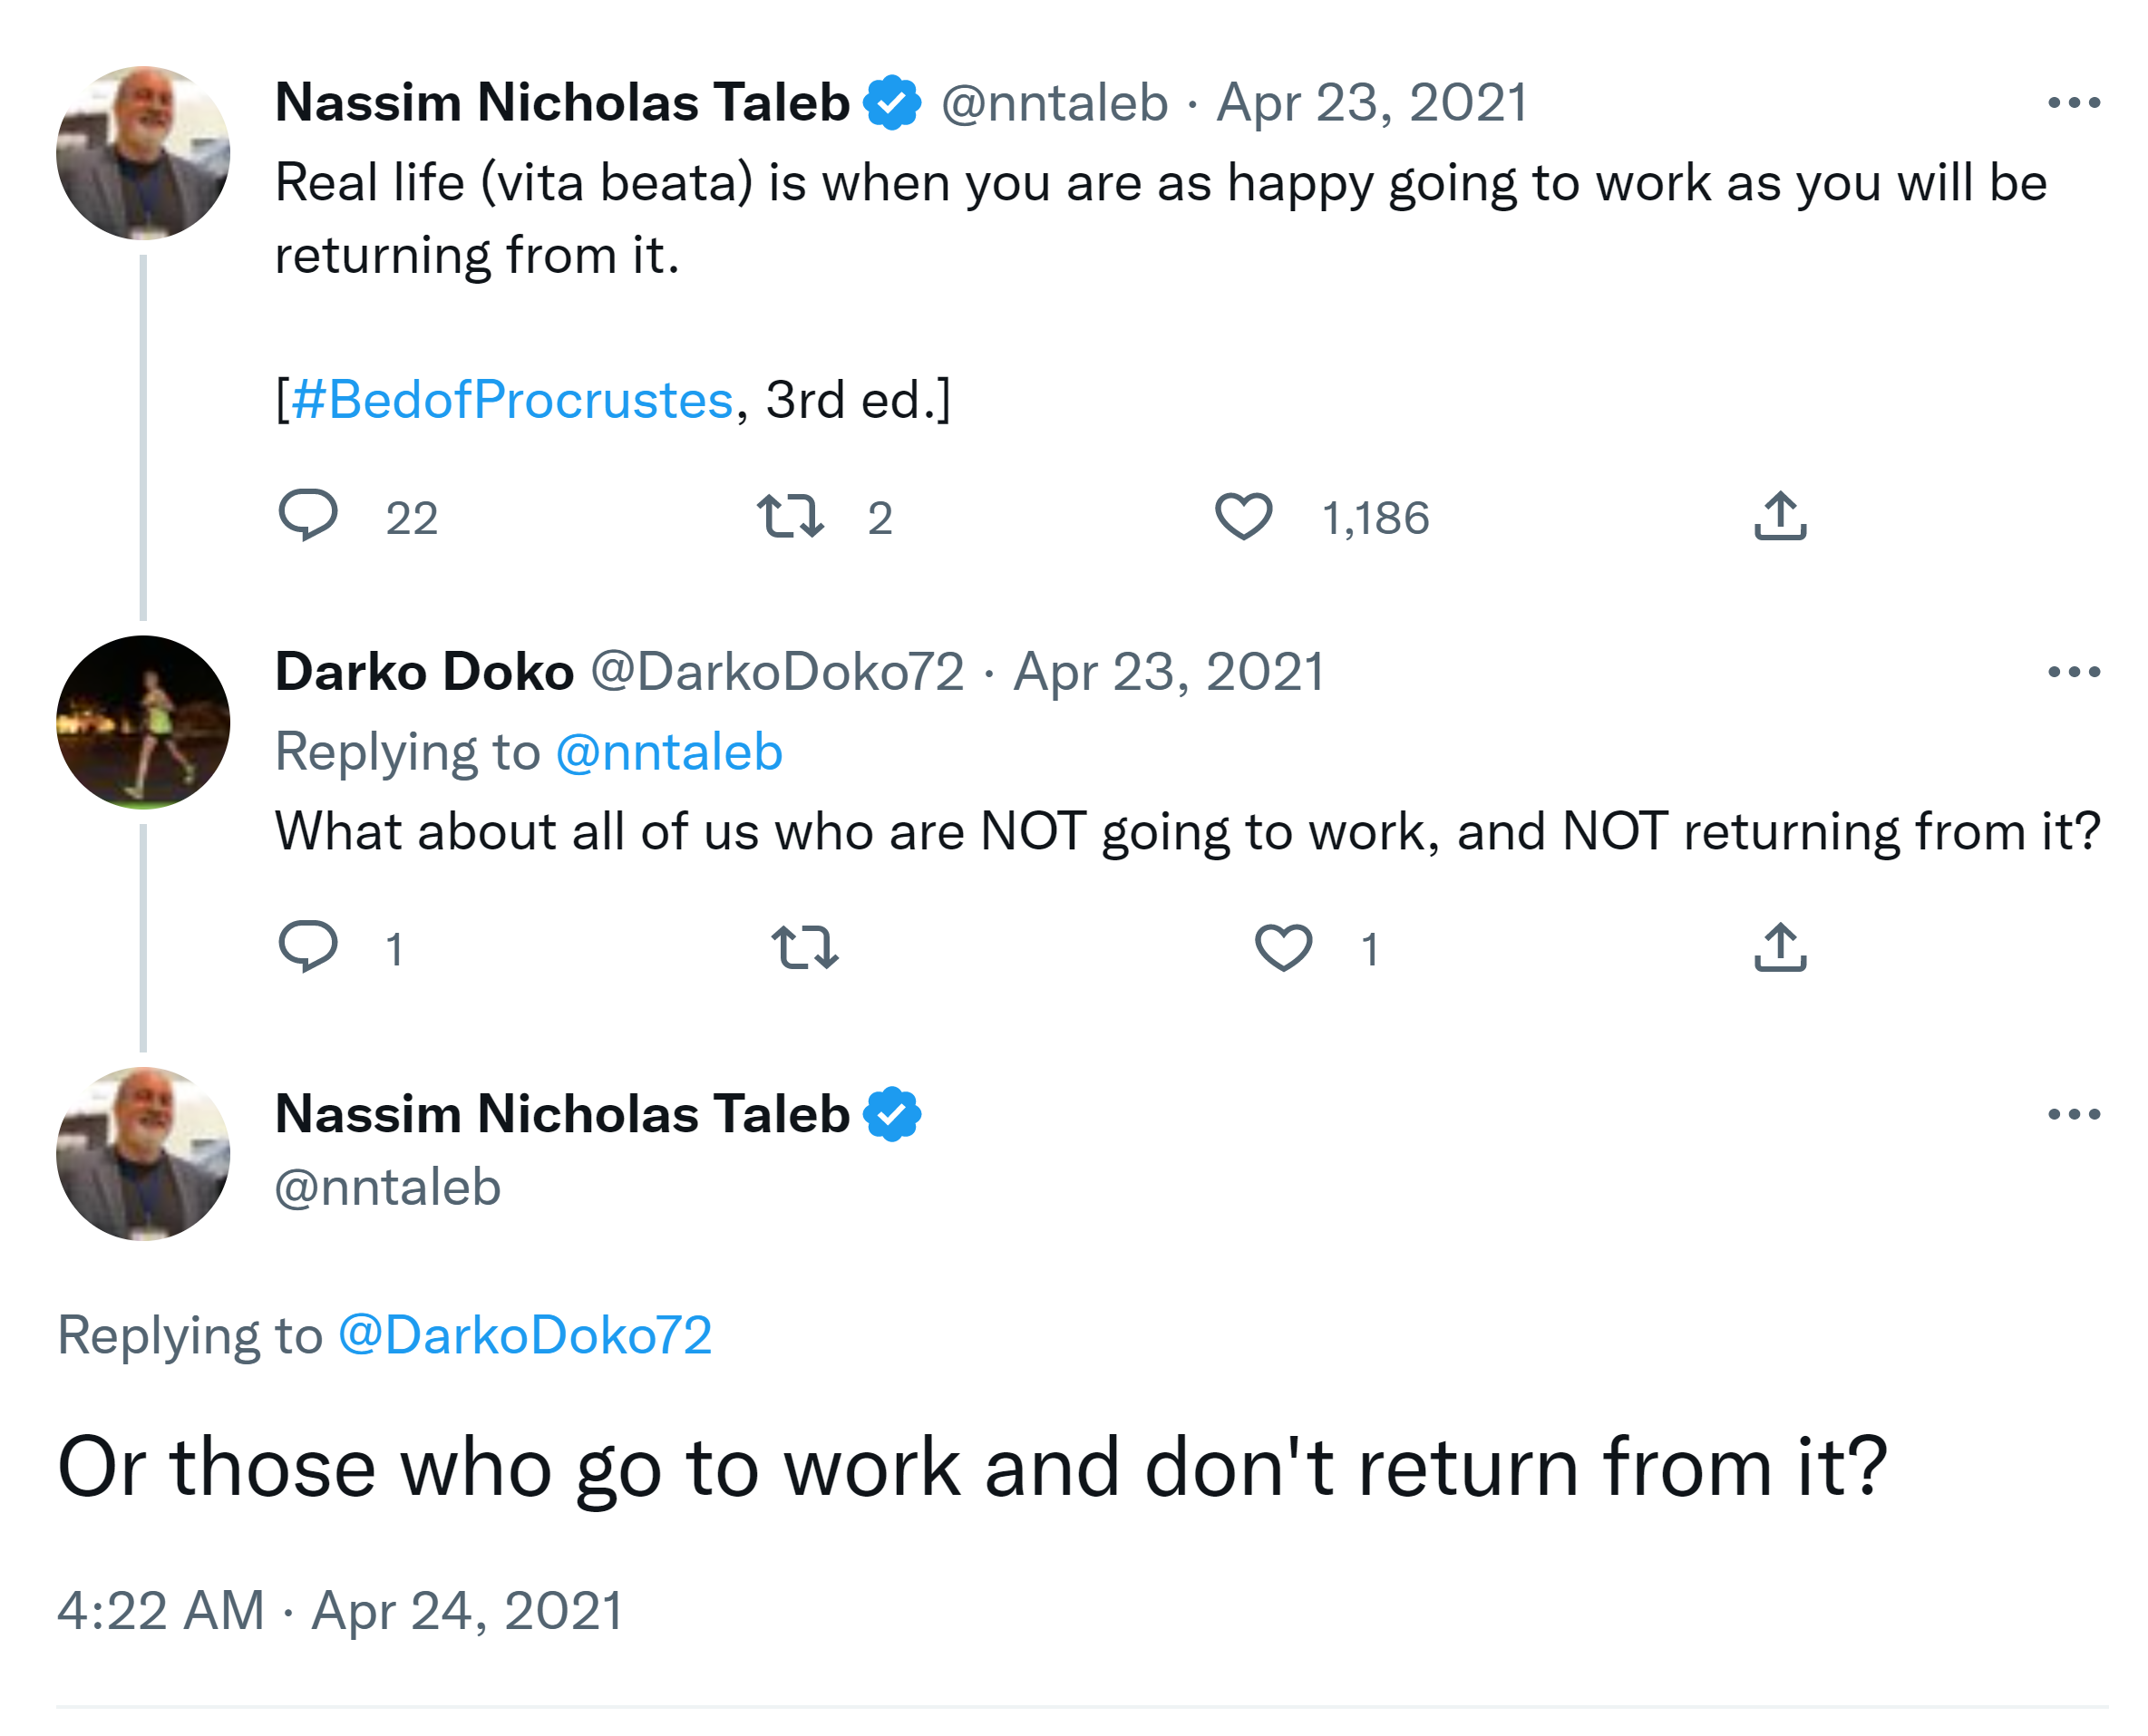Open @DarkoDoko72 mention in Taleb's reply
Viewport: 2148px width, 1736px height.
coord(525,1335)
